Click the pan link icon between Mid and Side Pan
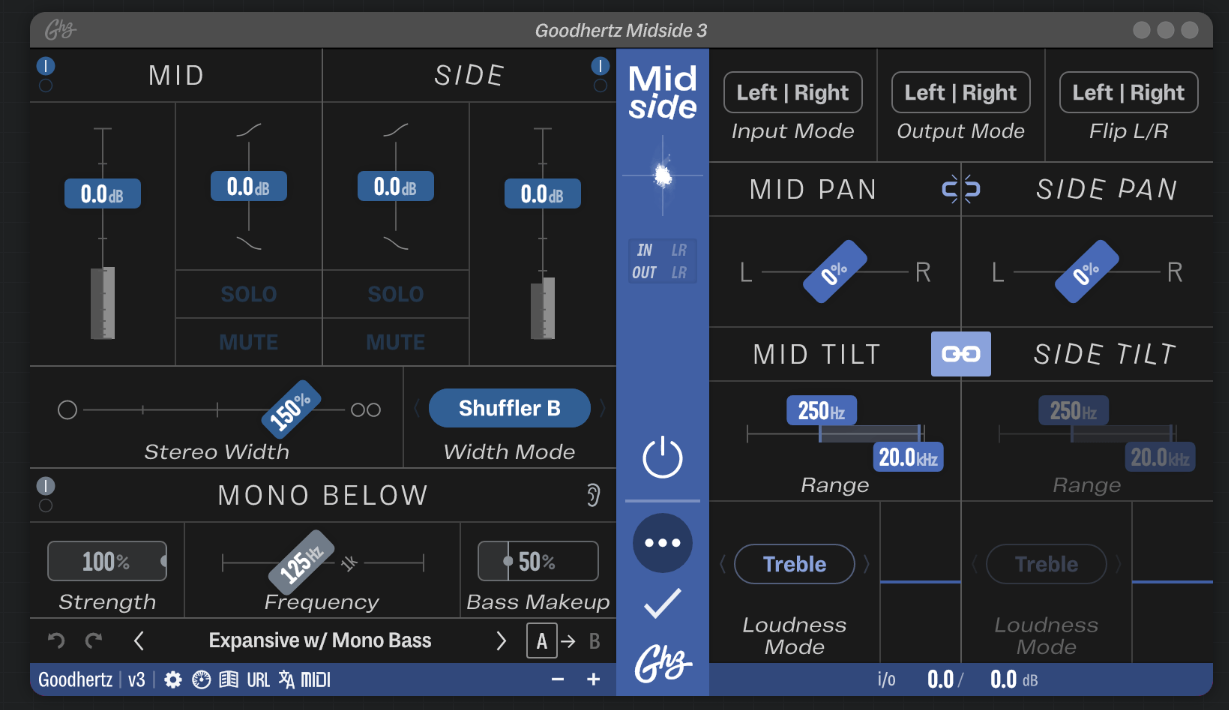 (x=961, y=189)
